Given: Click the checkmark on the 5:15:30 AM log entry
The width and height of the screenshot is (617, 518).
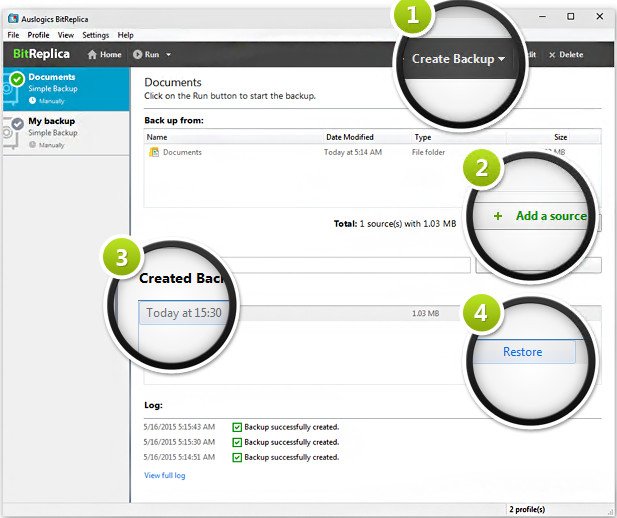Looking at the screenshot, I should 237,442.
